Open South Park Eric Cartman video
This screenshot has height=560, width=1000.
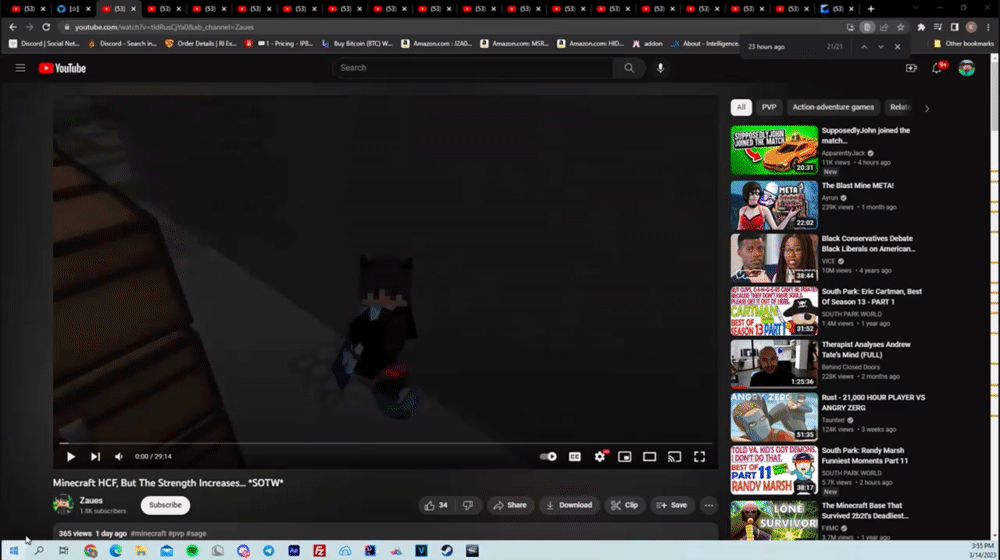774,311
